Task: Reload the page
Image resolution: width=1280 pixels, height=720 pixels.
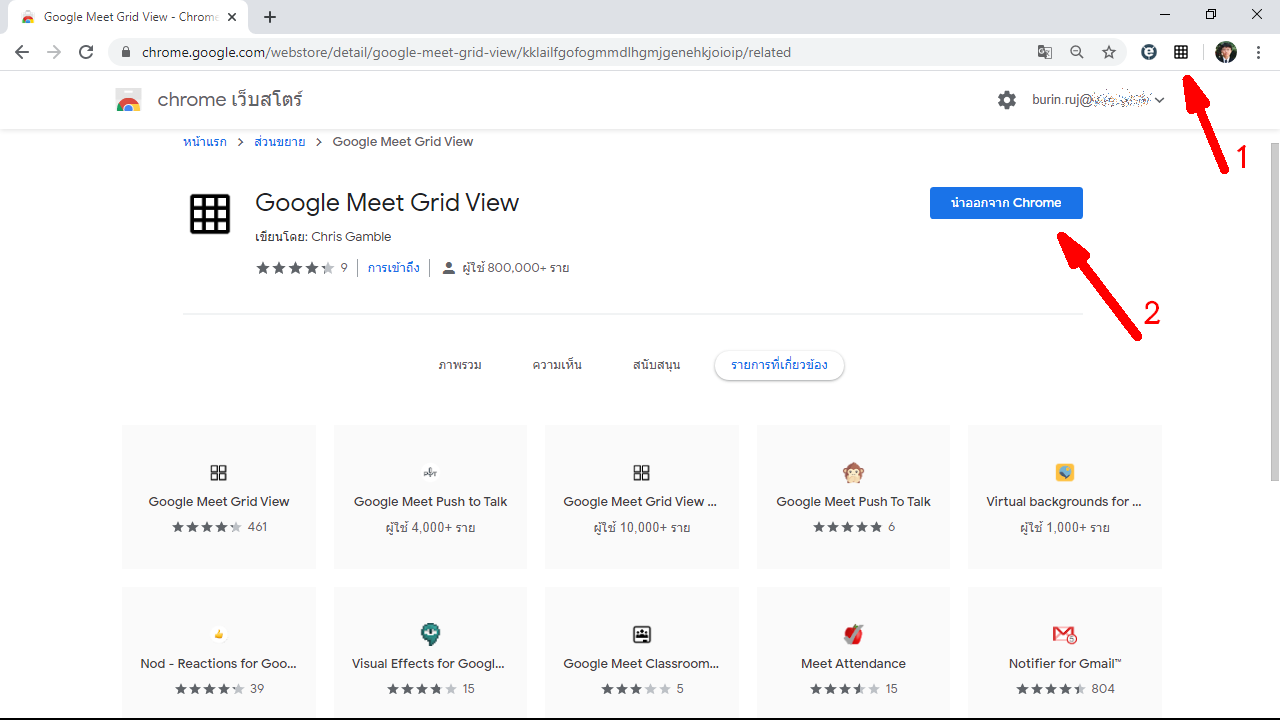Action: point(86,52)
